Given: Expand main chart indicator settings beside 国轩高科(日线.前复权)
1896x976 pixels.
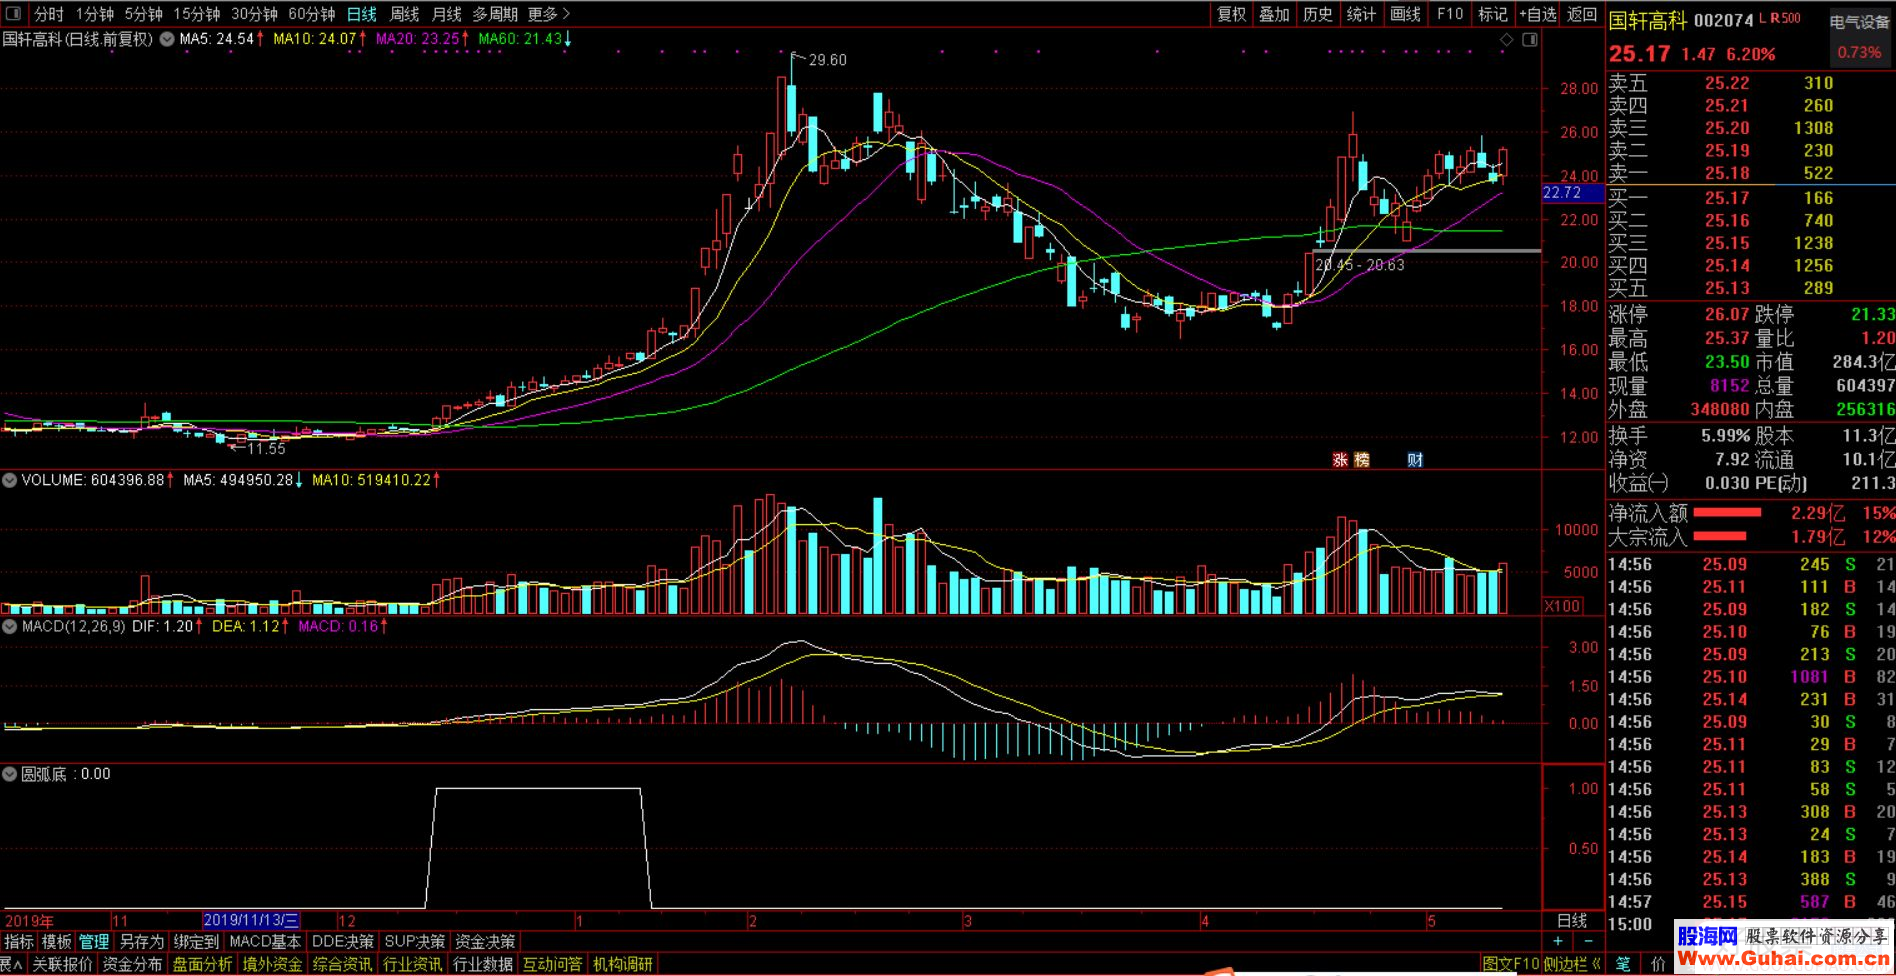Looking at the screenshot, I should pyautogui.click(x=166, y=39).
